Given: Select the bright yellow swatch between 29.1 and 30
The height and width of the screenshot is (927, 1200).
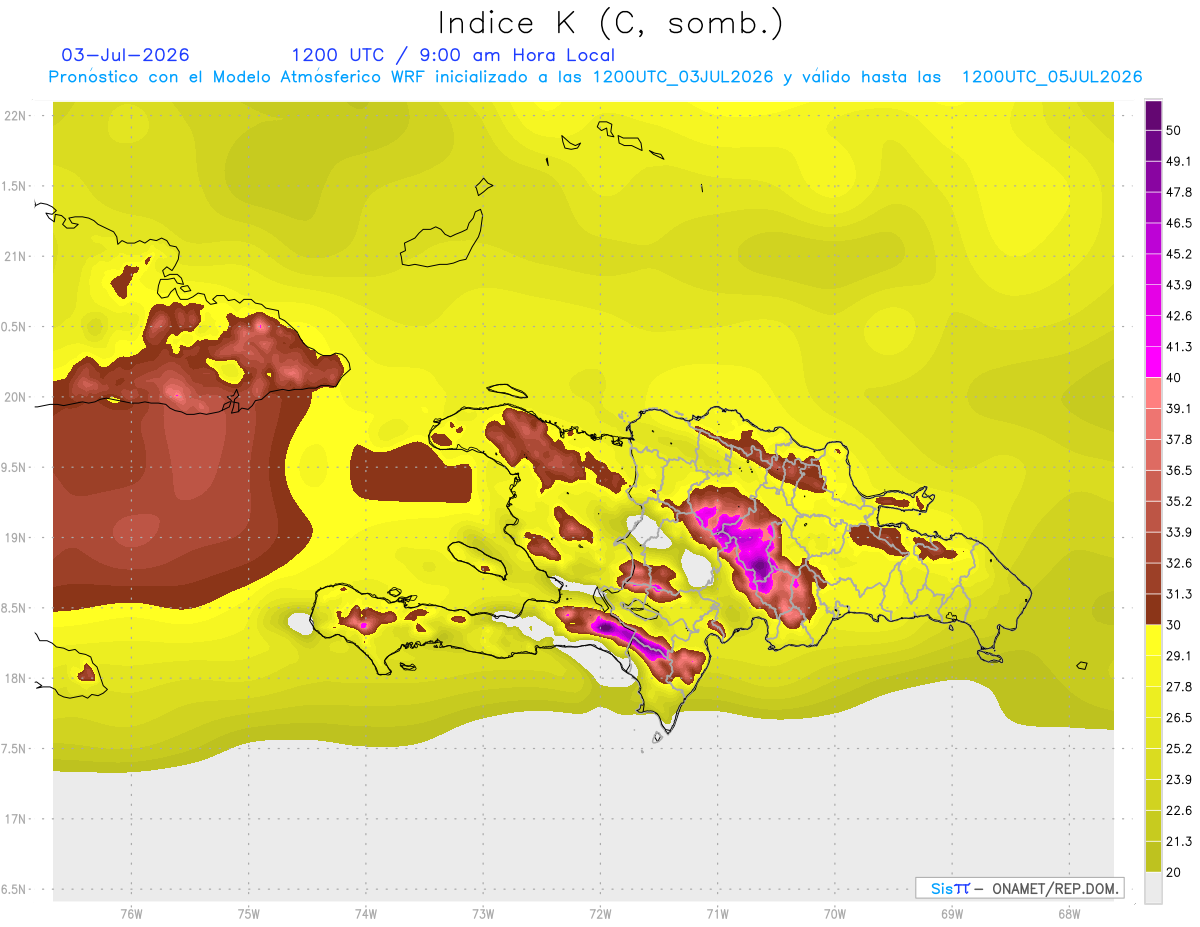Looking at the screenshot, I should pyautogui.click(x=1154, y=639).
